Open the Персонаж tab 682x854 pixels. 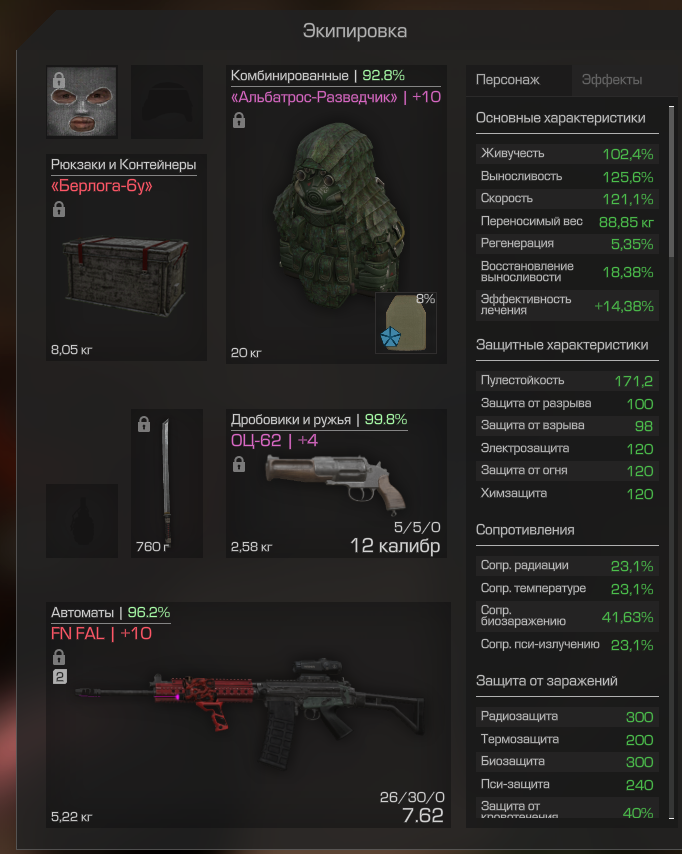pos(508,80)
